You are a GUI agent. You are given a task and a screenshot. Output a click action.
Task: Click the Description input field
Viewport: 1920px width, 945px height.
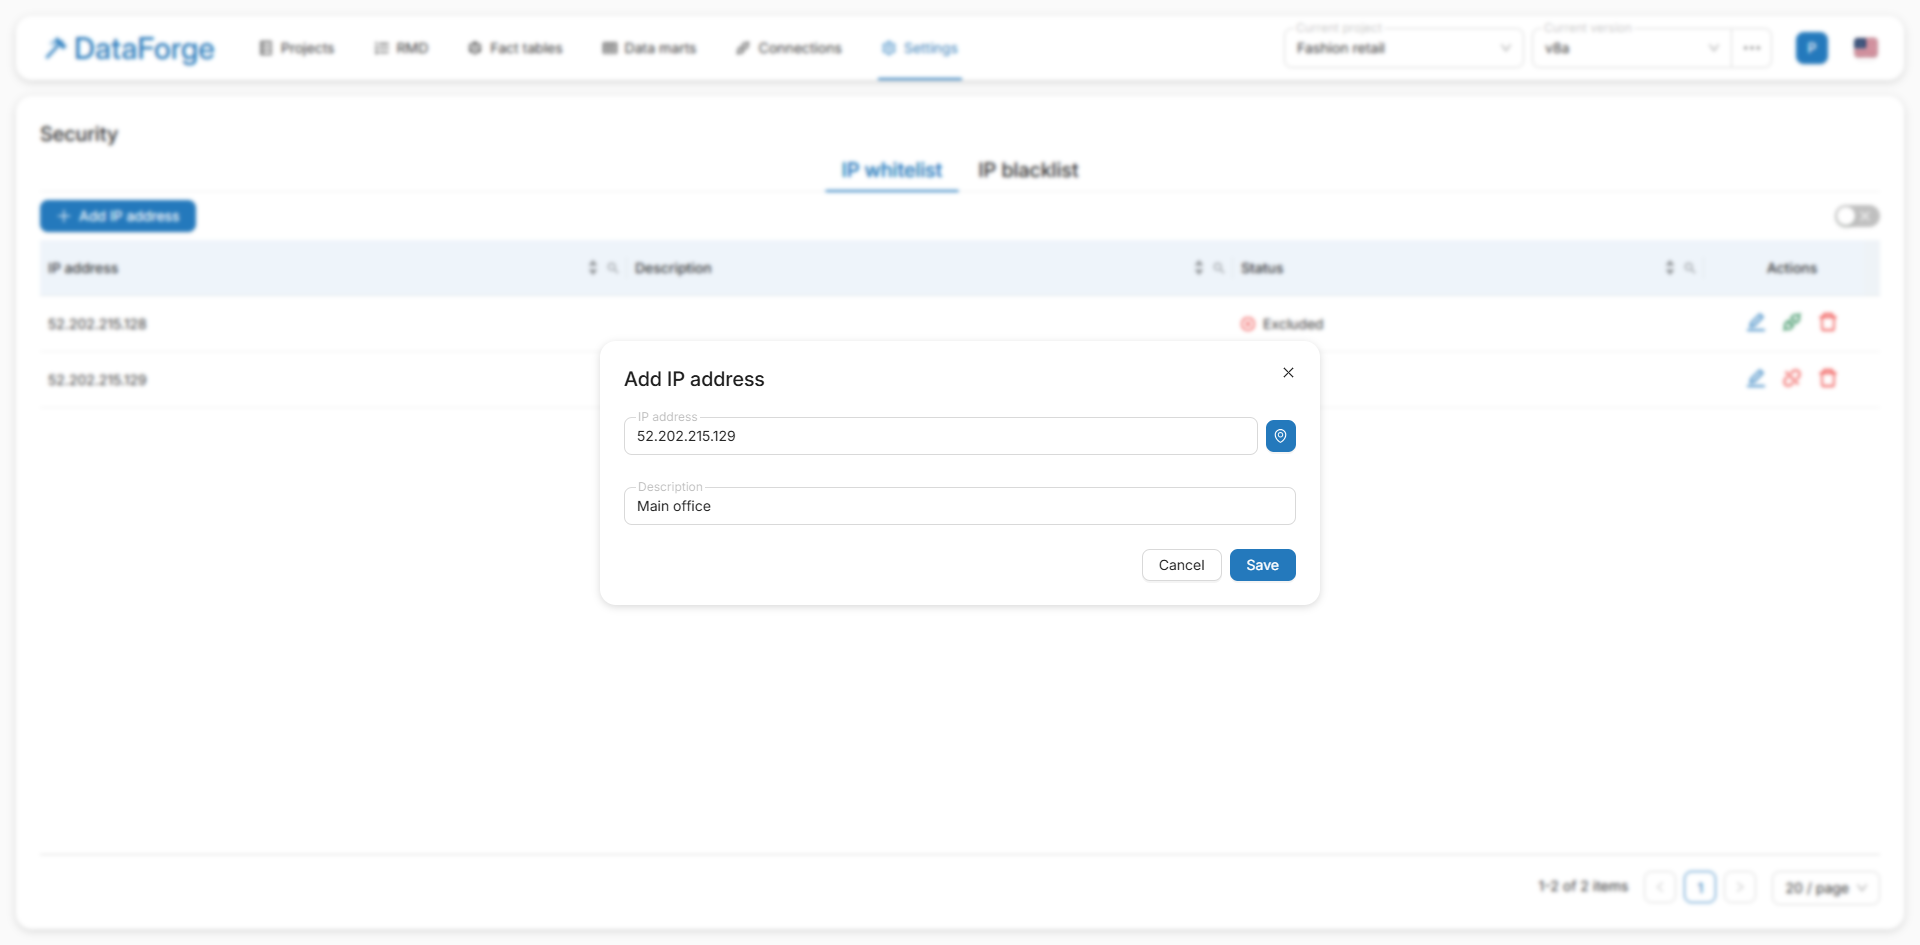[x=959, y=506]
